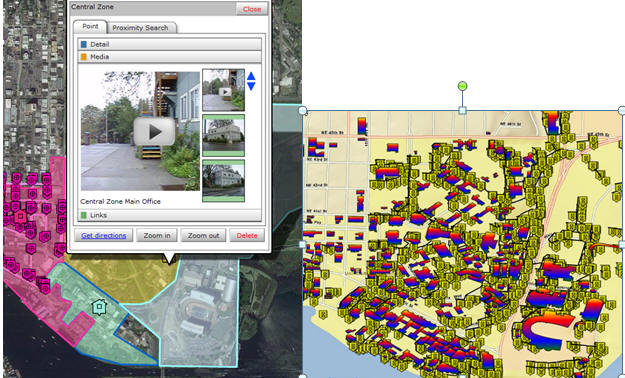The width and height of the screenshot is (625, 378).
Task: Close the Central Zone popup
Action: tap(252, 9)
